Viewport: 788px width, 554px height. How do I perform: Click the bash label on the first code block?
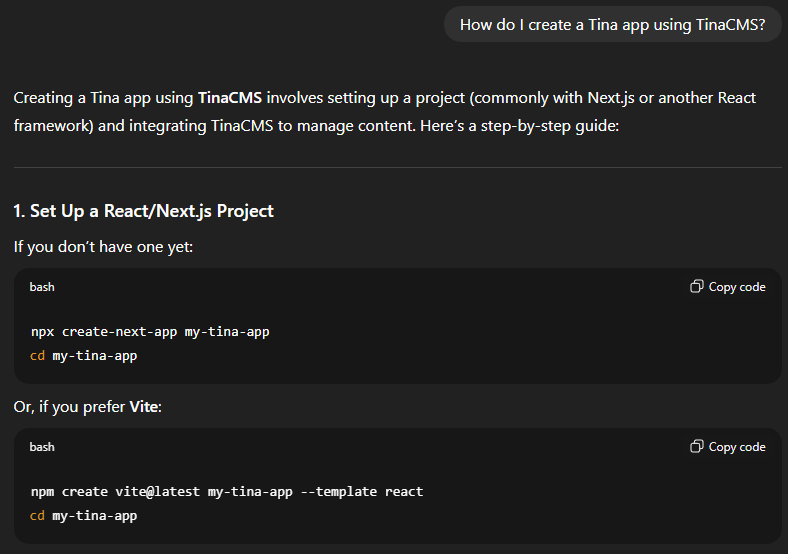[42, 287]
